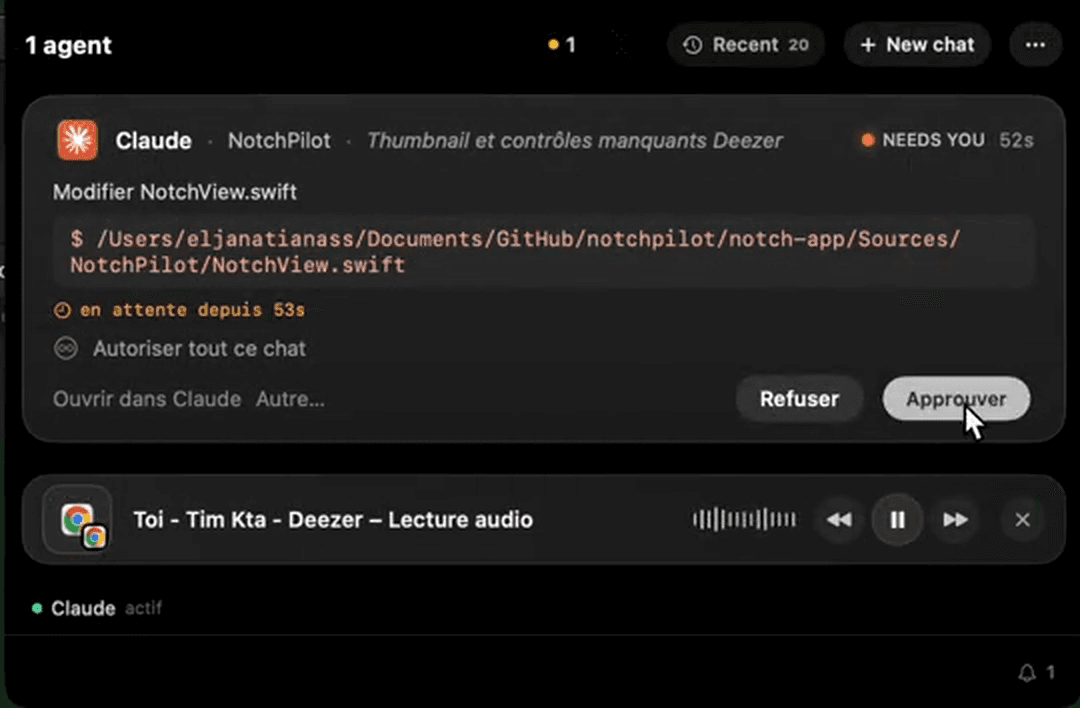Viewport: 1080px width, 708px height.
Task: Select the Modifier NotchView.swift title
Action: pos(175,192)
